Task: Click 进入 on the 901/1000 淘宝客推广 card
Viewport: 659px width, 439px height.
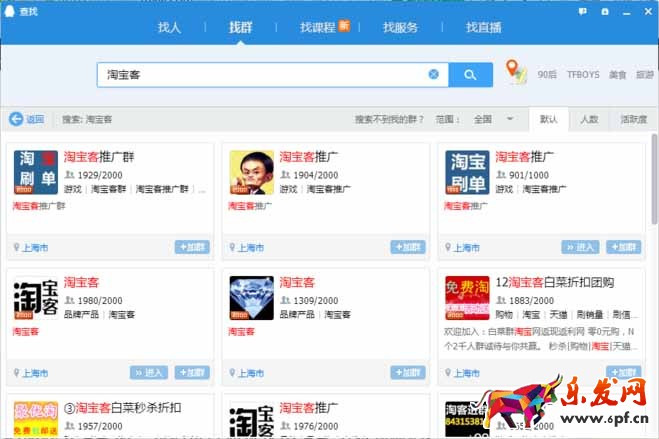Action: pos(581,247)
